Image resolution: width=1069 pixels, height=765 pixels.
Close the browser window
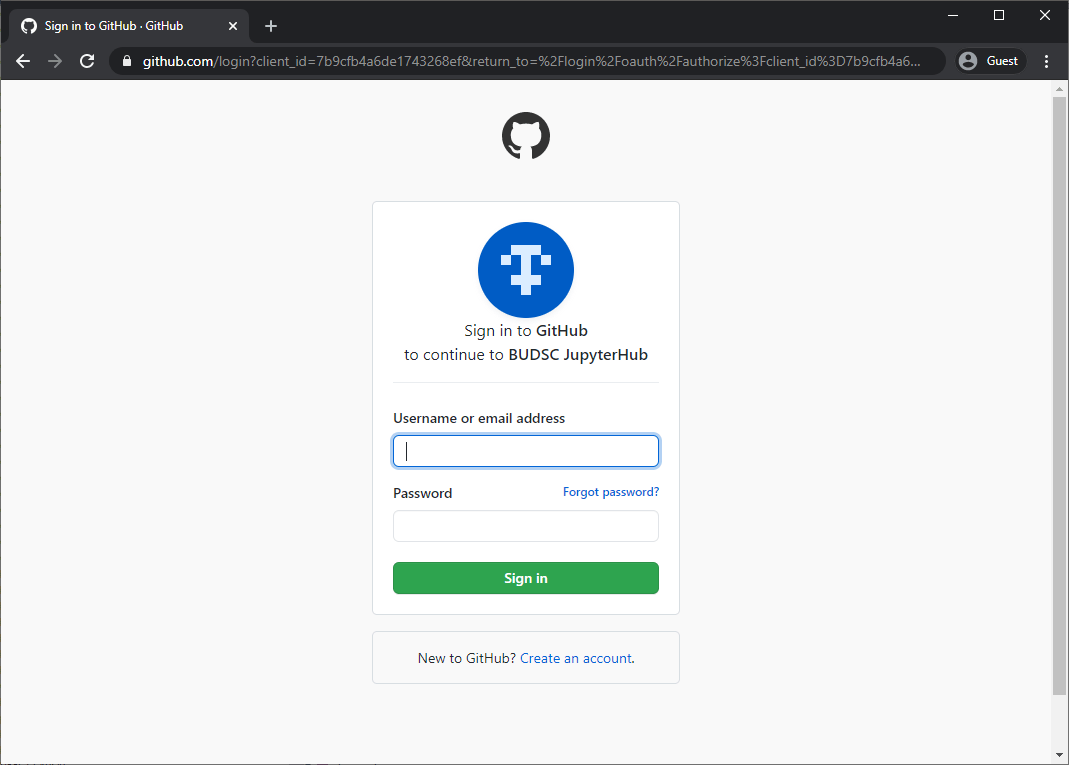point(1044,15)
